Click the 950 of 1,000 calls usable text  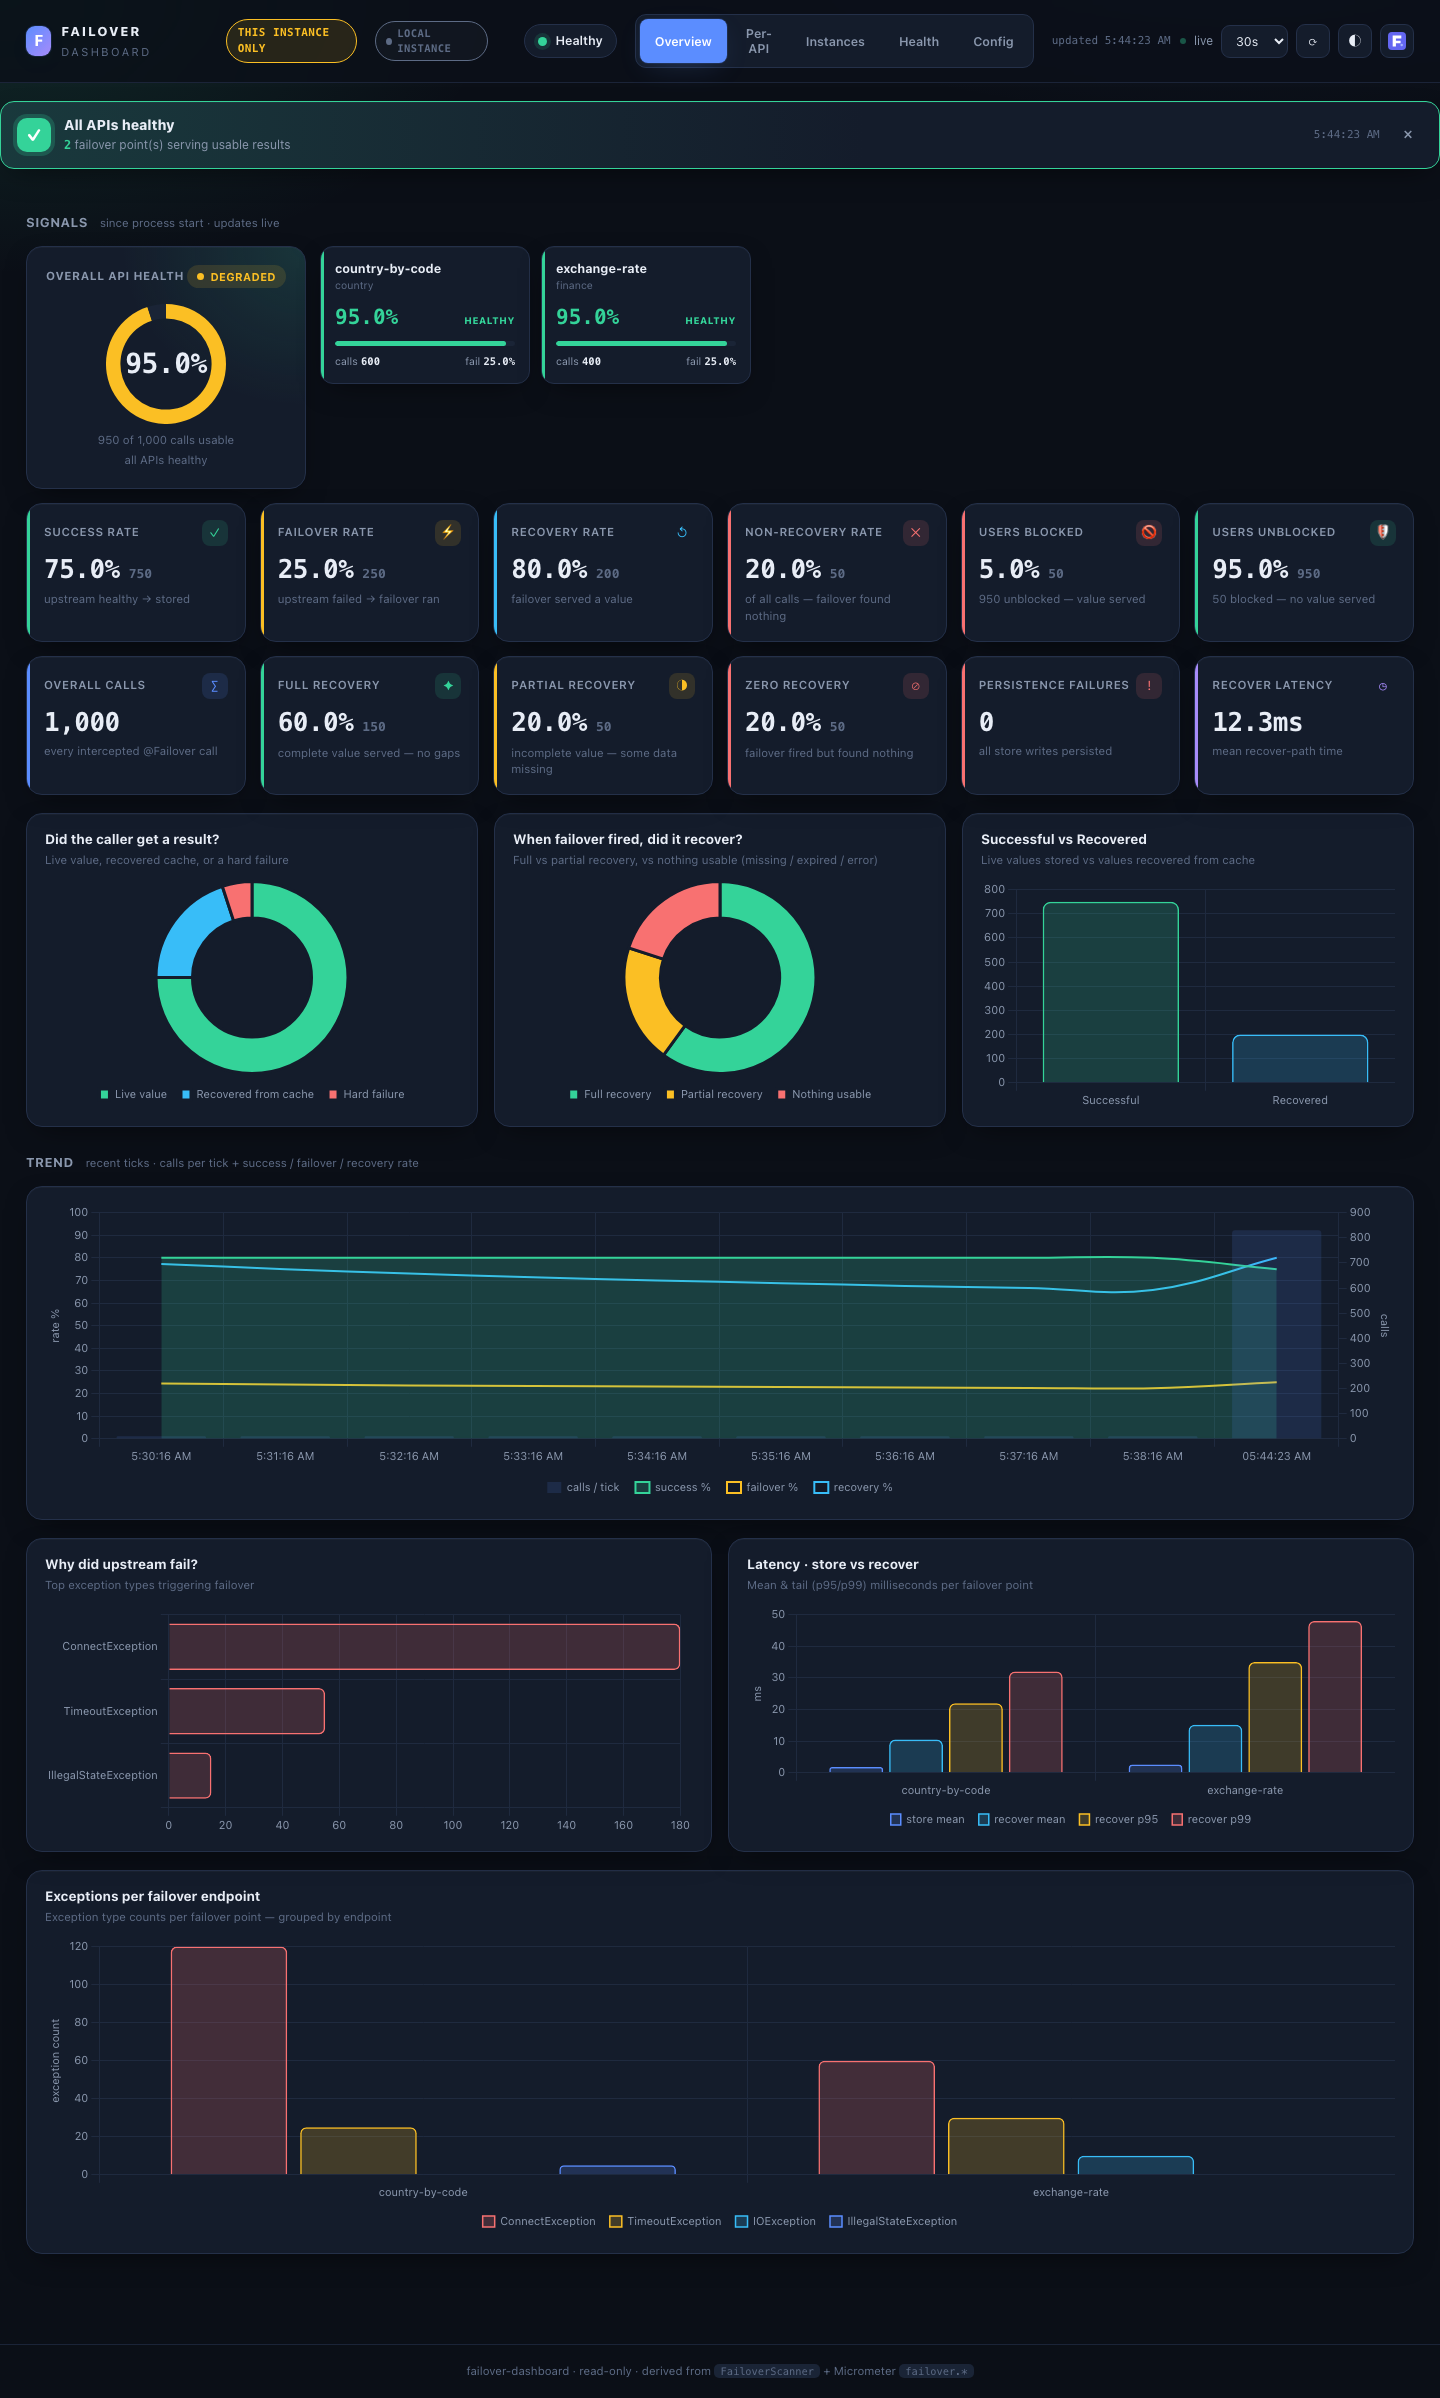coord(166,440)
